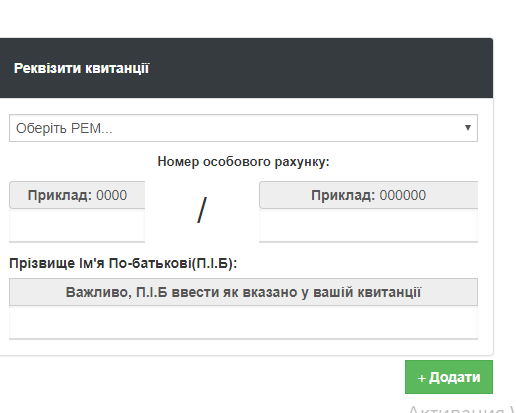Click the bold word 'Приклад:' in the right hint

tap(343, 195)
